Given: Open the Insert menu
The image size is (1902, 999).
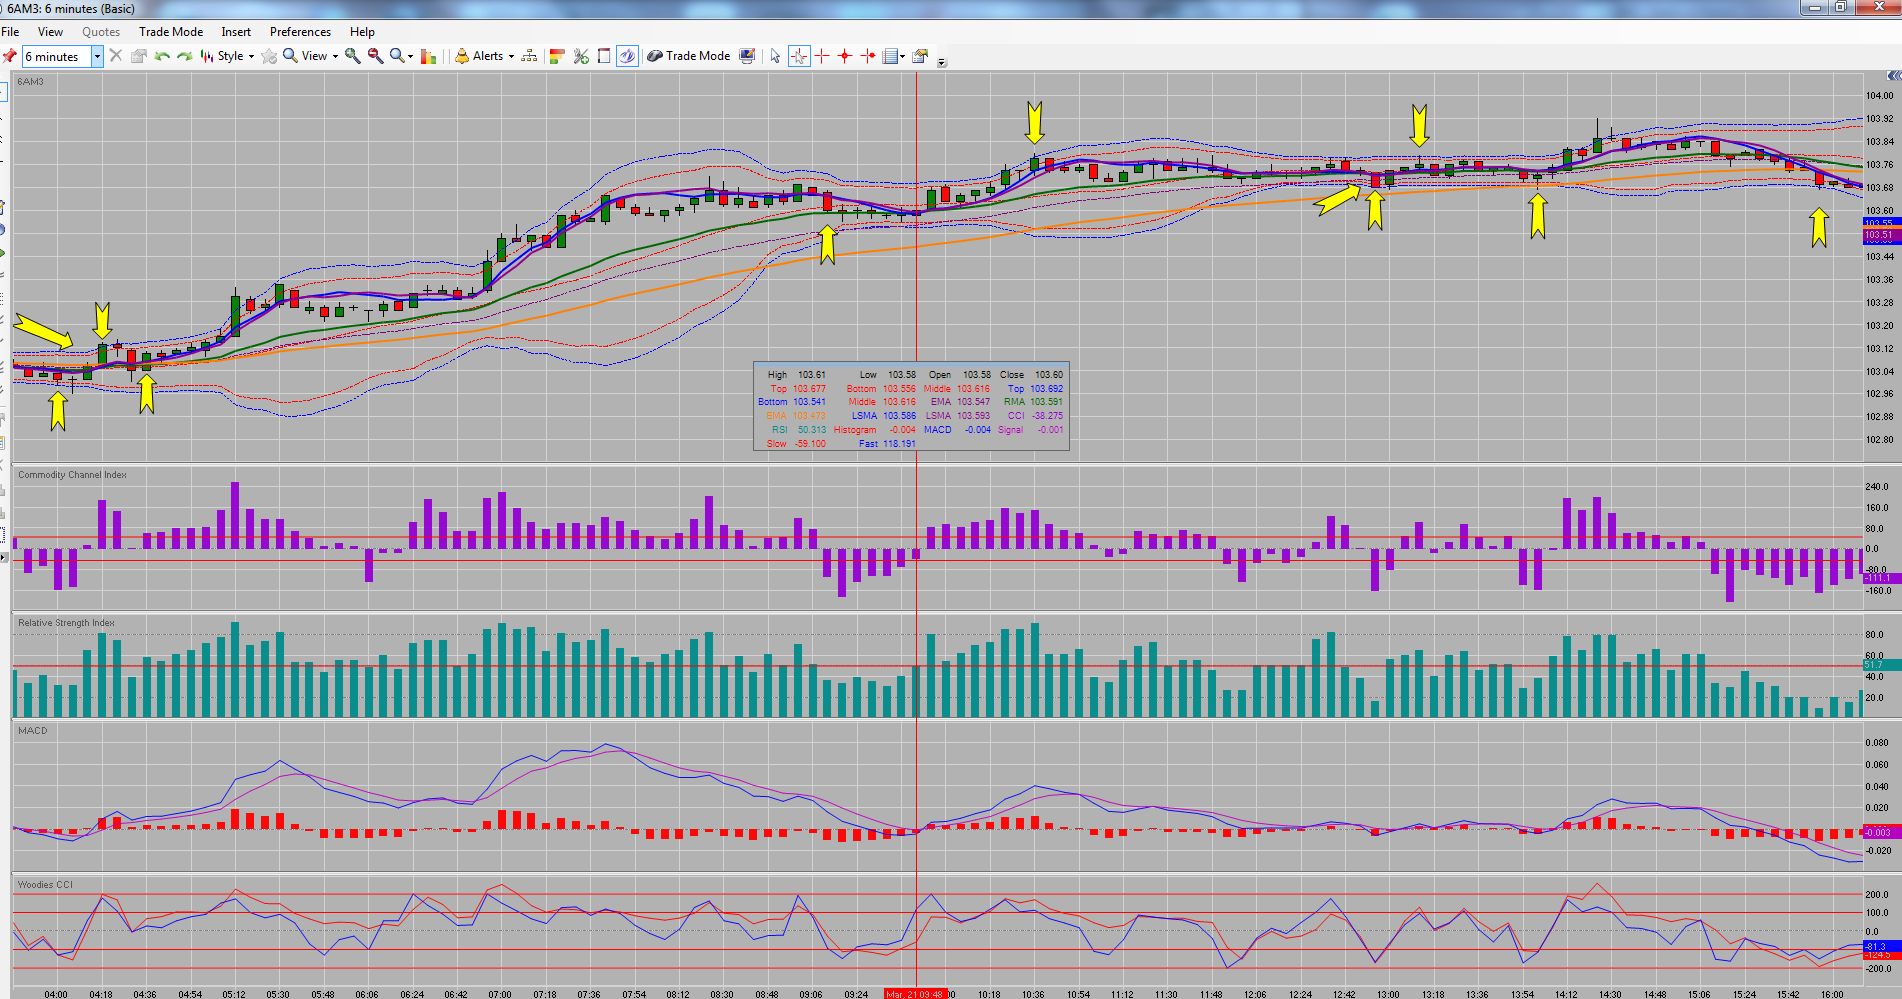Looking at the screenshot, I should tap(236, 32).
